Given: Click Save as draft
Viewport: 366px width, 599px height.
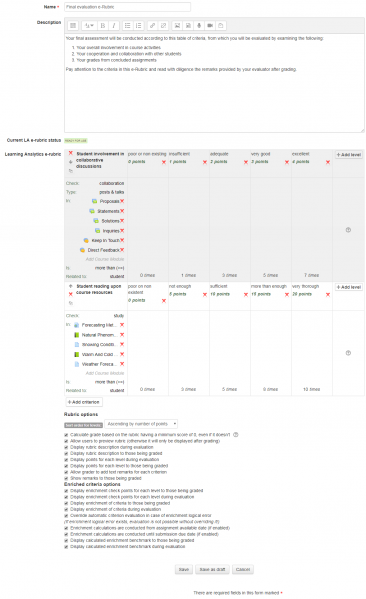Looking at the screenshot, I should click(212, 569).
